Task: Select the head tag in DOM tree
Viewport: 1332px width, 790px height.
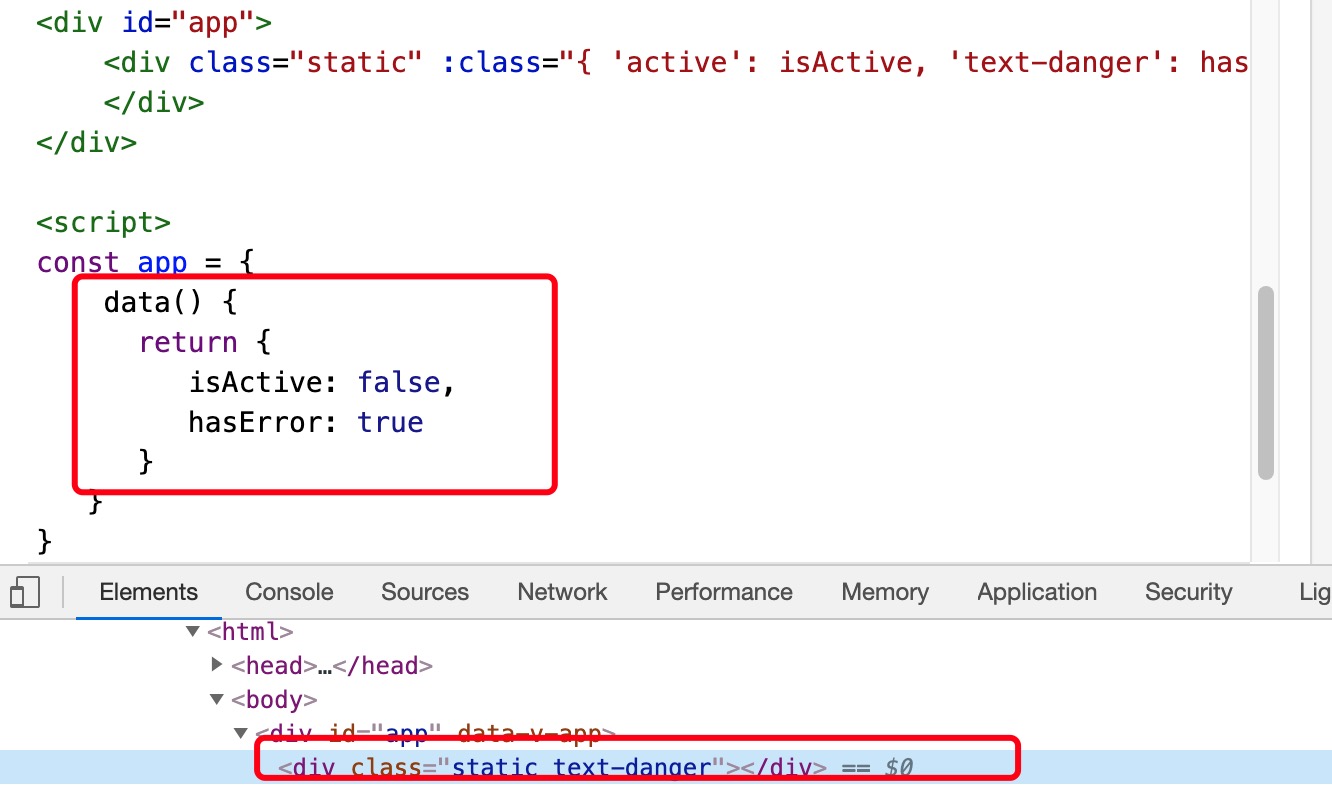Action: (275, 665)
